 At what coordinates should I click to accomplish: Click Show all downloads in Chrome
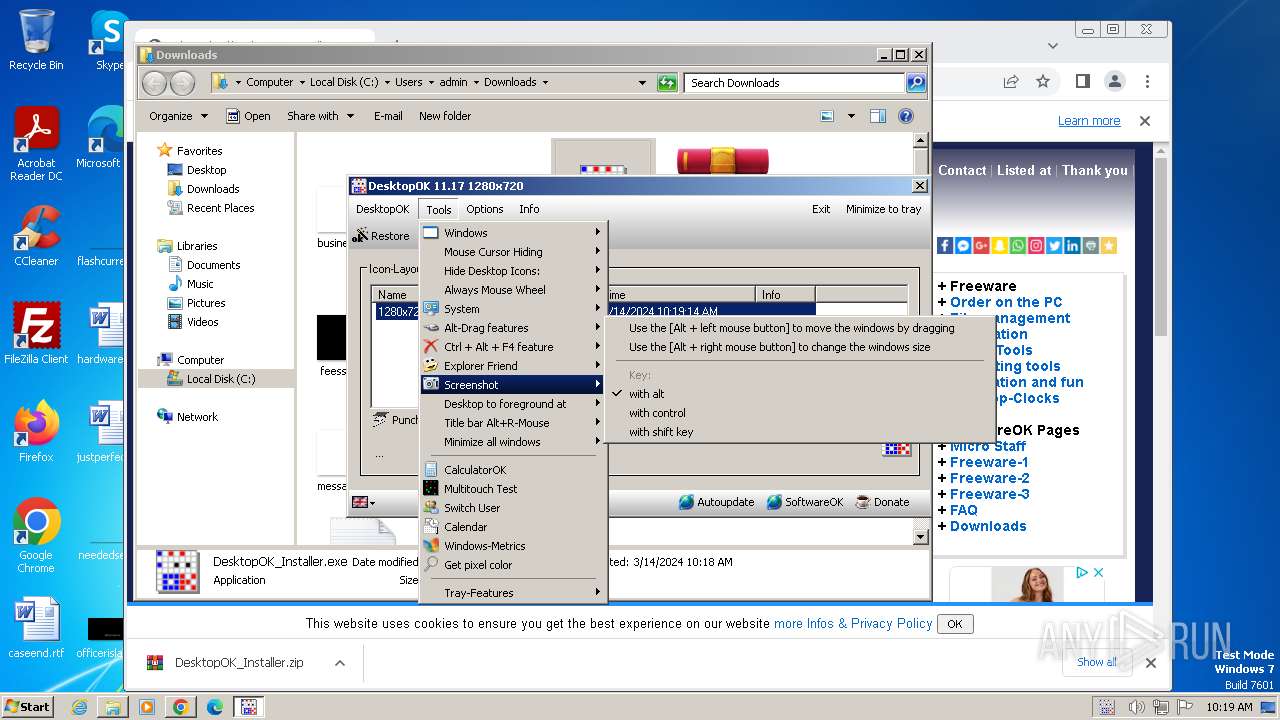coord(1097,662)
